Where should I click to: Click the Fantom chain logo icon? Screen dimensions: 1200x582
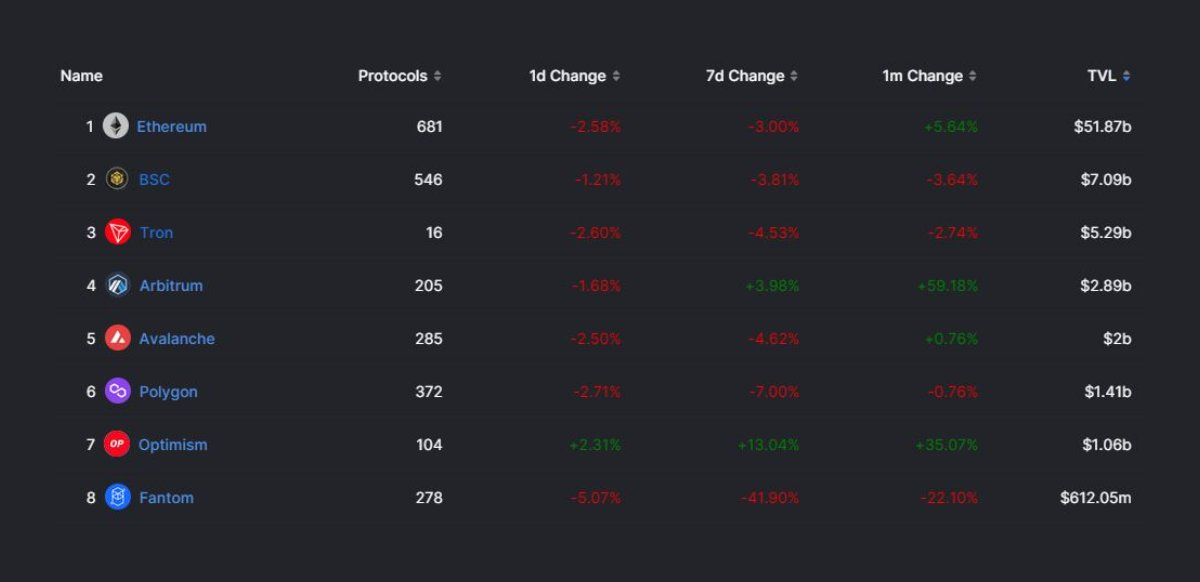click(117, 497)
